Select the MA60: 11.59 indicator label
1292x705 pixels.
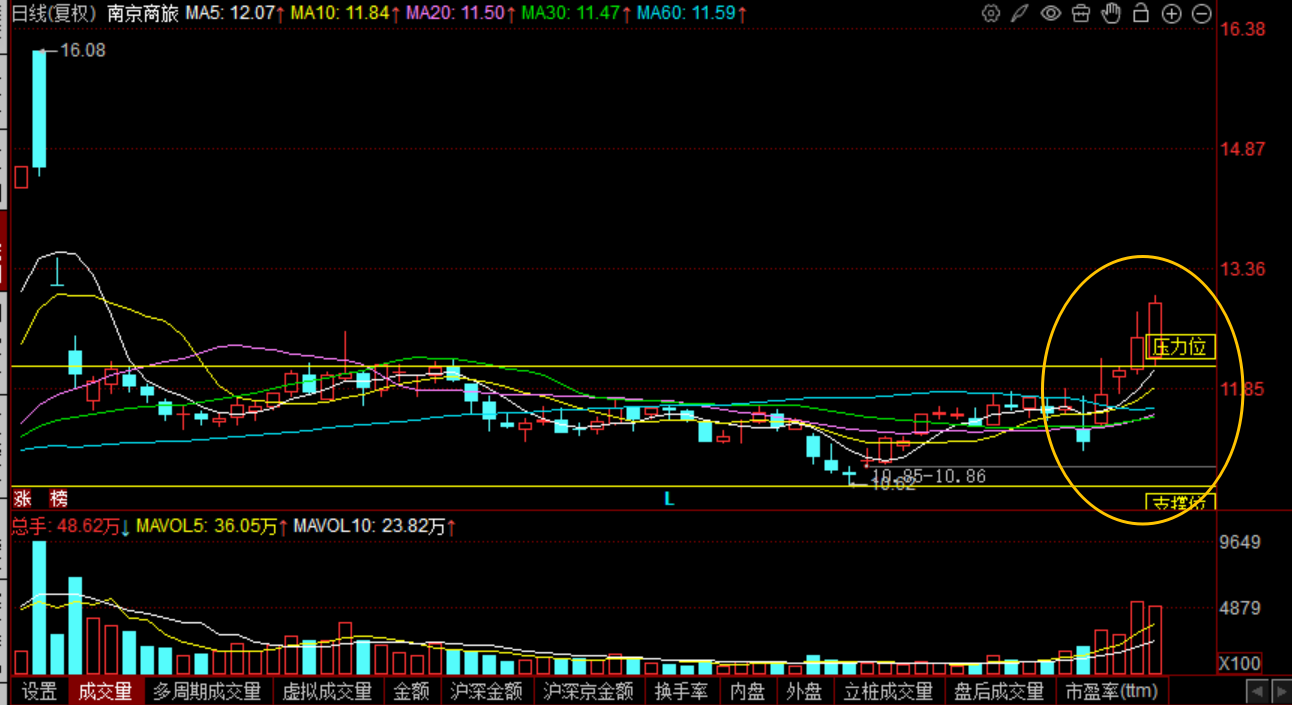692,14
